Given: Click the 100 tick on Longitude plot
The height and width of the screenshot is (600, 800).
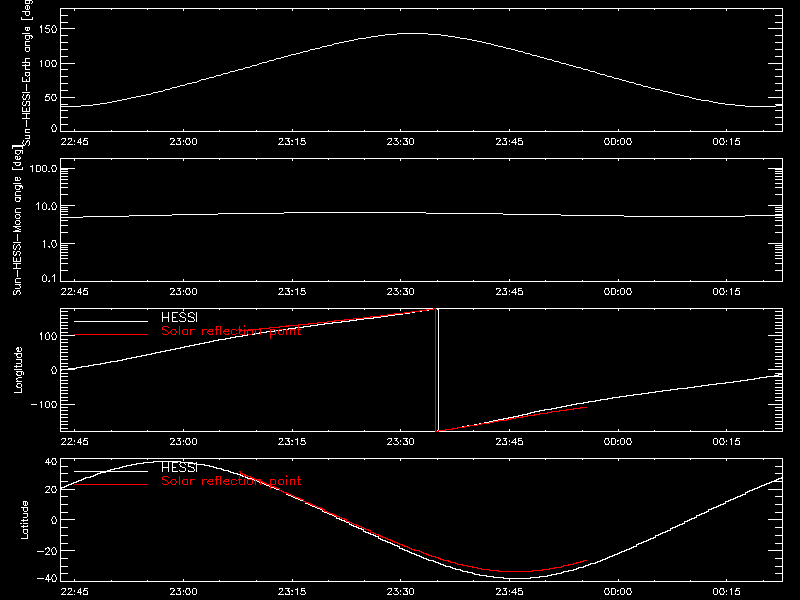Looking at the screenshot, I should [48, 336].
